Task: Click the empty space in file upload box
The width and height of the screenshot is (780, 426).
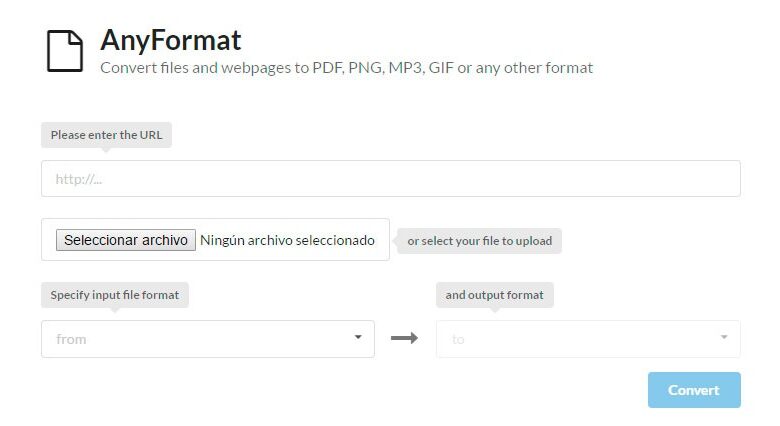Action: (x=47, y=240)
